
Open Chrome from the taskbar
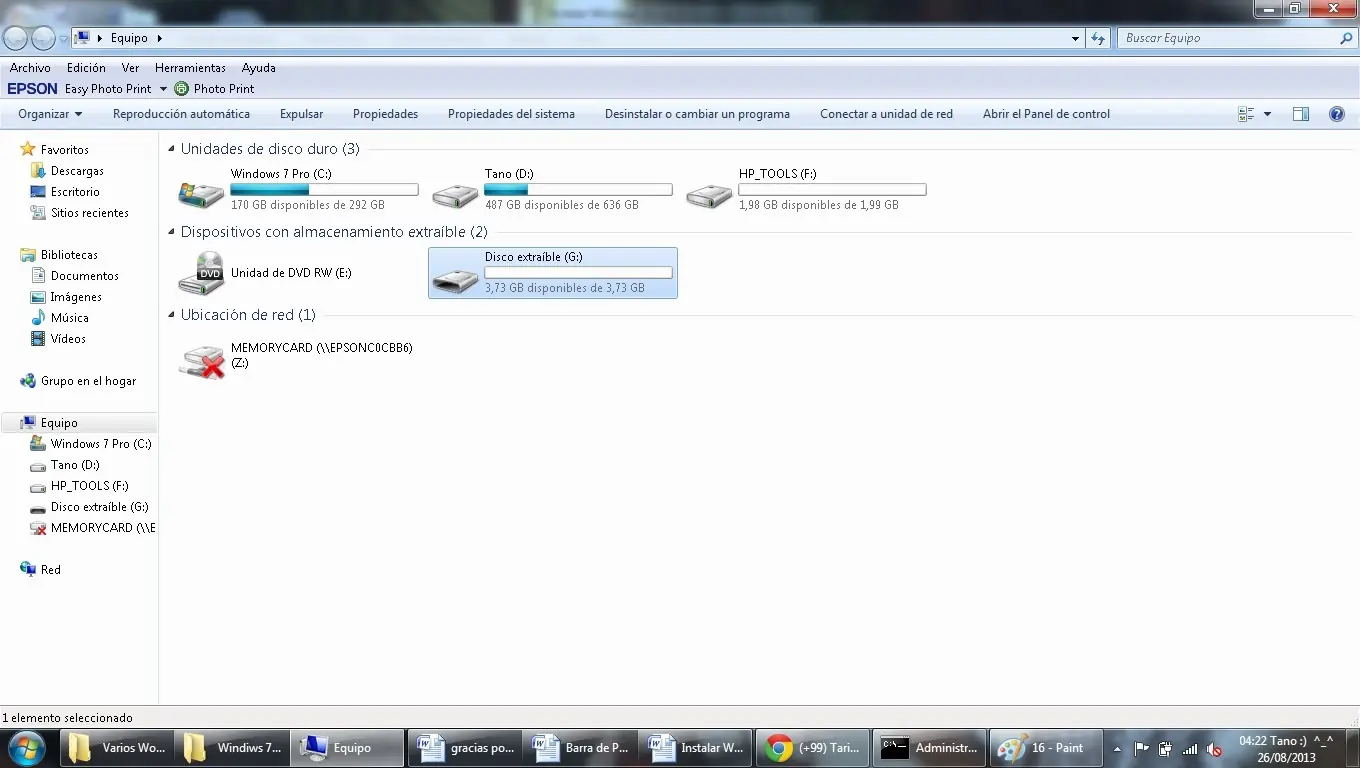tap(812, 748)
